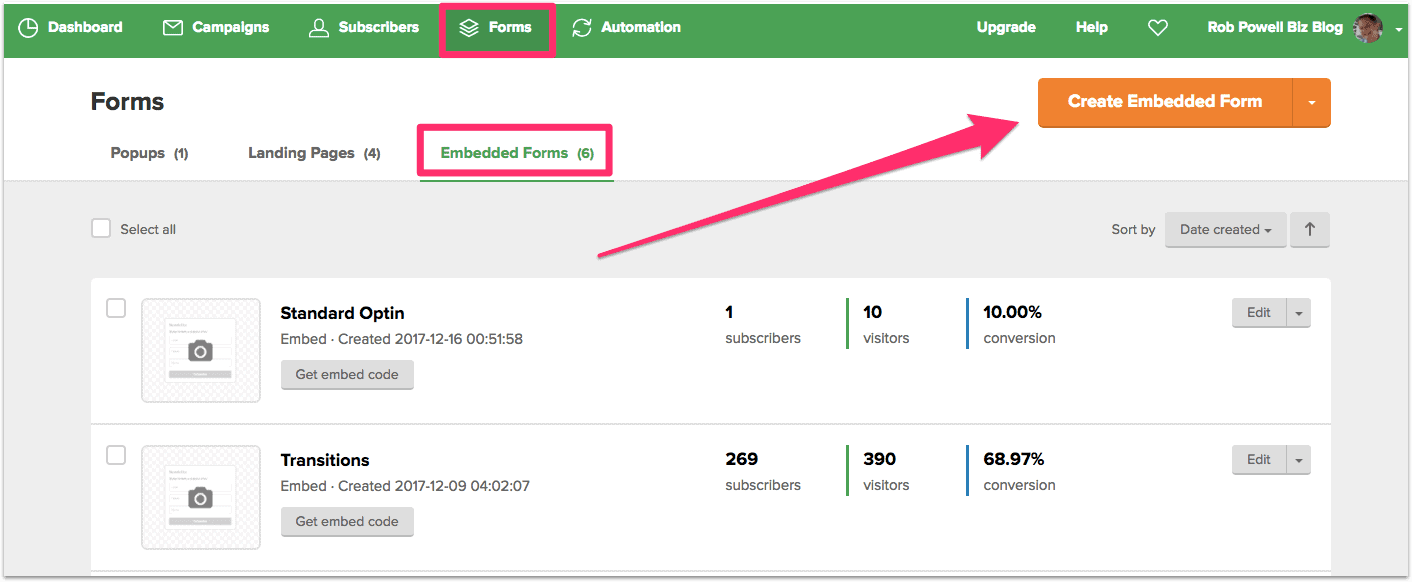Click the Rob Powell profile avatar
1412x582 pixels.
[x=1367, y=28]
